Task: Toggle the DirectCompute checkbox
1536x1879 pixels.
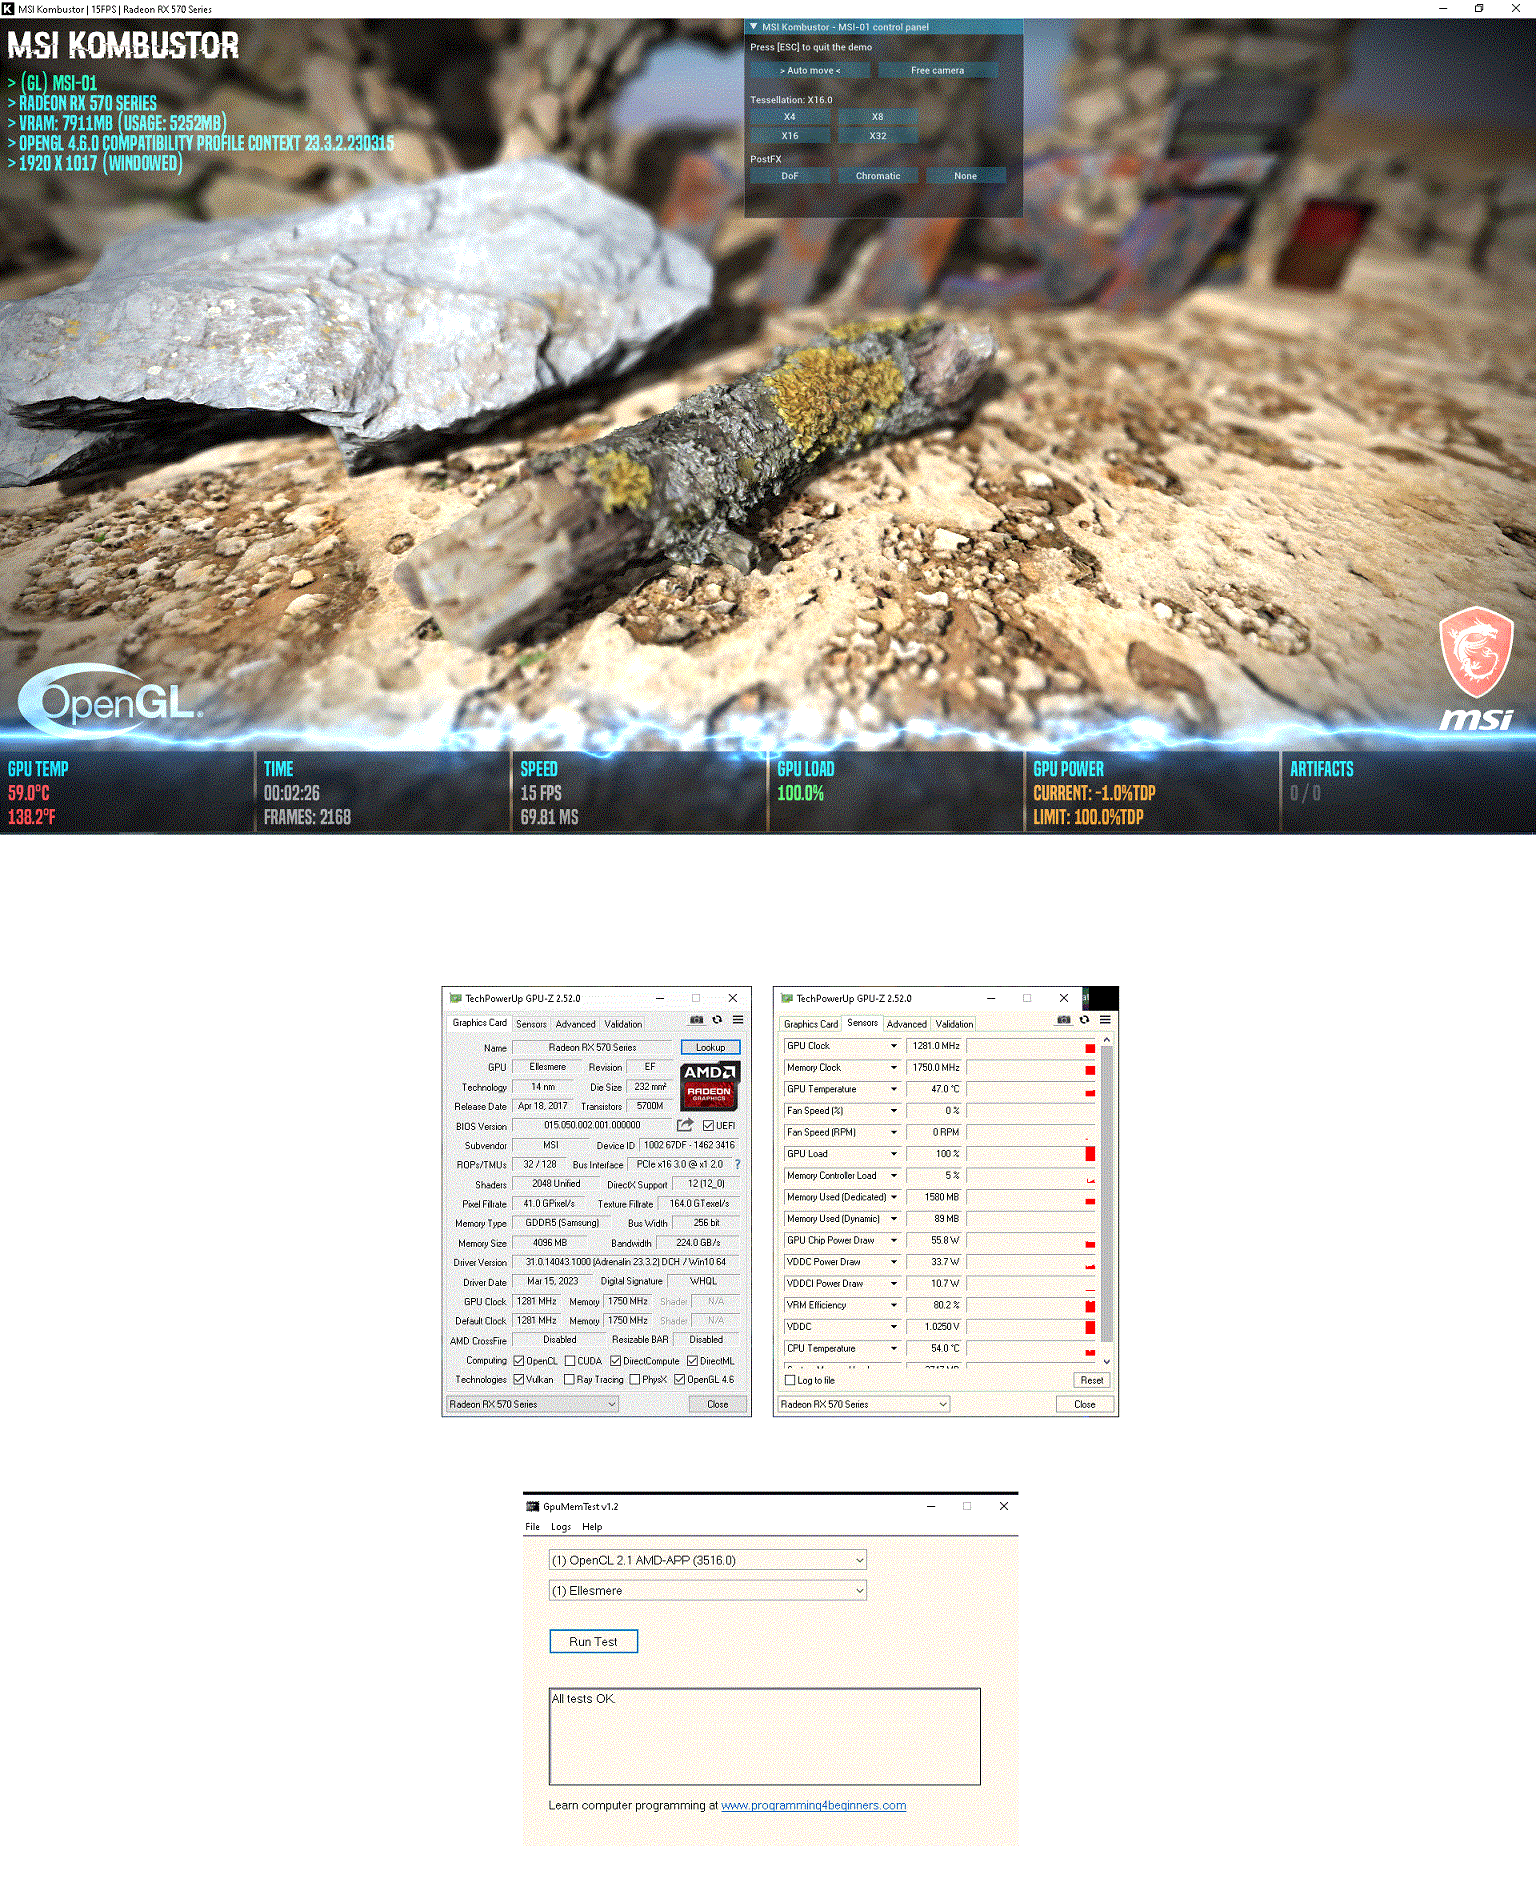Action: [x=616, y=1361]
